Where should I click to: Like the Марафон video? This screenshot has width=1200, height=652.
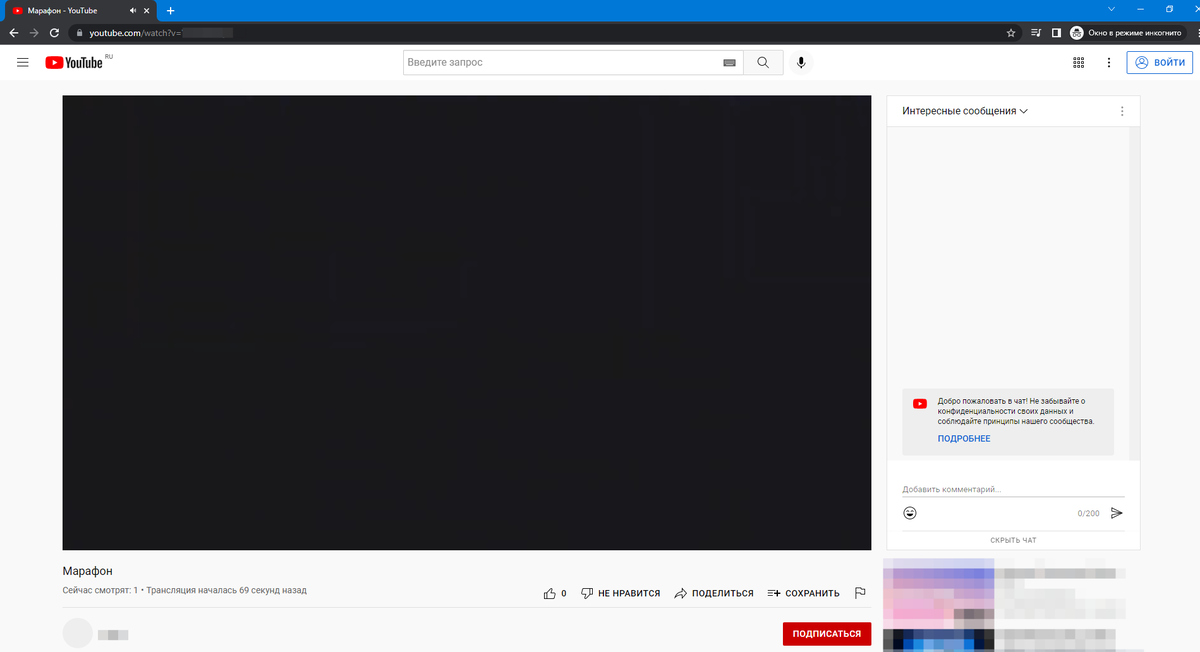[550, 593]
